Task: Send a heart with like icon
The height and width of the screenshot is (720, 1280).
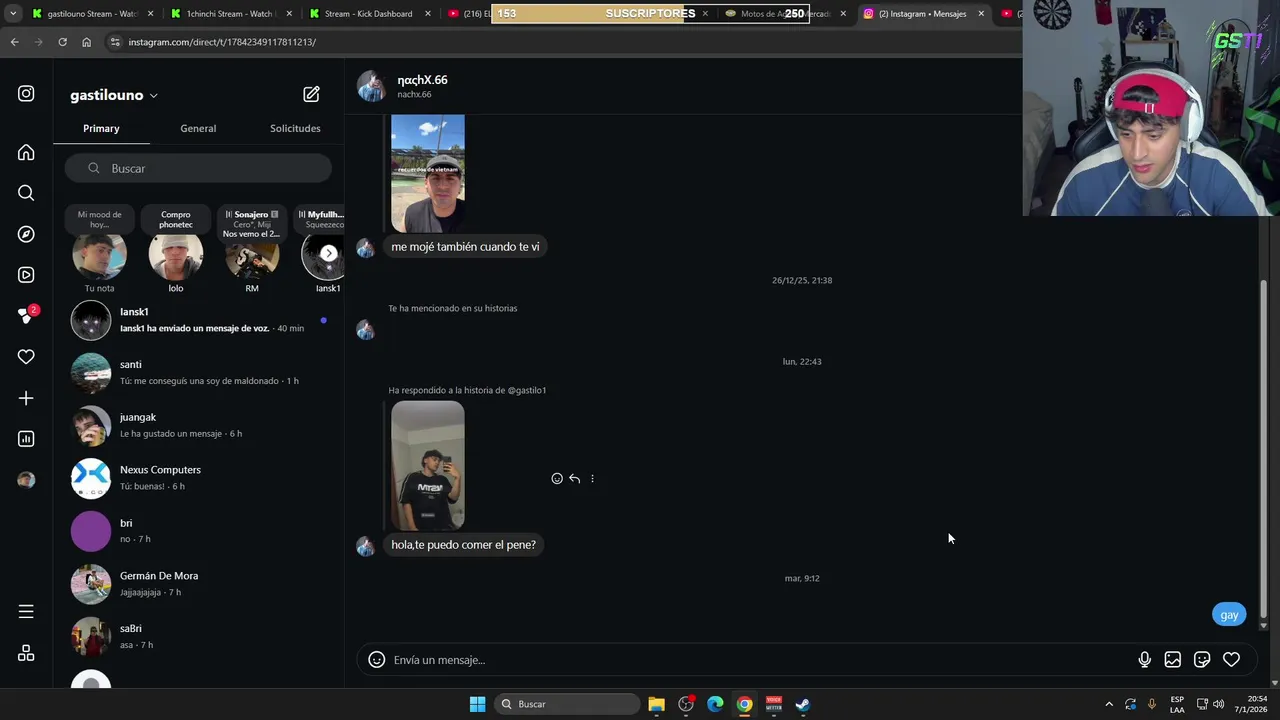Action: tap(1231, 660)
